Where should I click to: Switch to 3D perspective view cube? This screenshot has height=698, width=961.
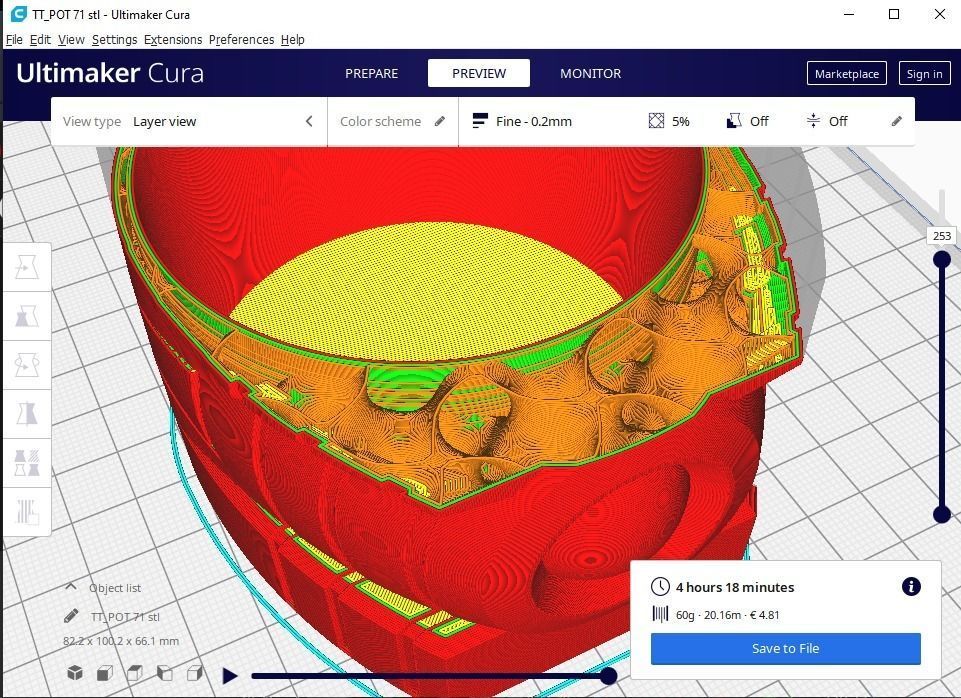[75, 673]
